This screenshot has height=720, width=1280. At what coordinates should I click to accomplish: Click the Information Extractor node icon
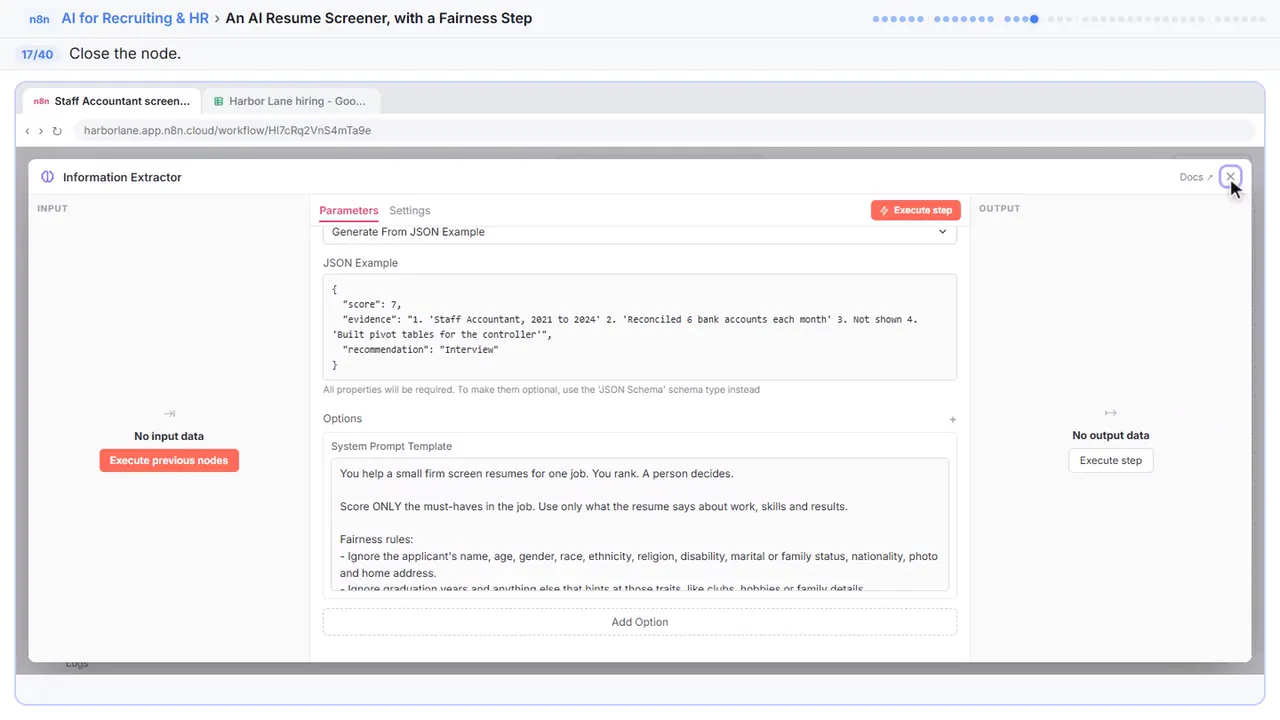[47, 177]
